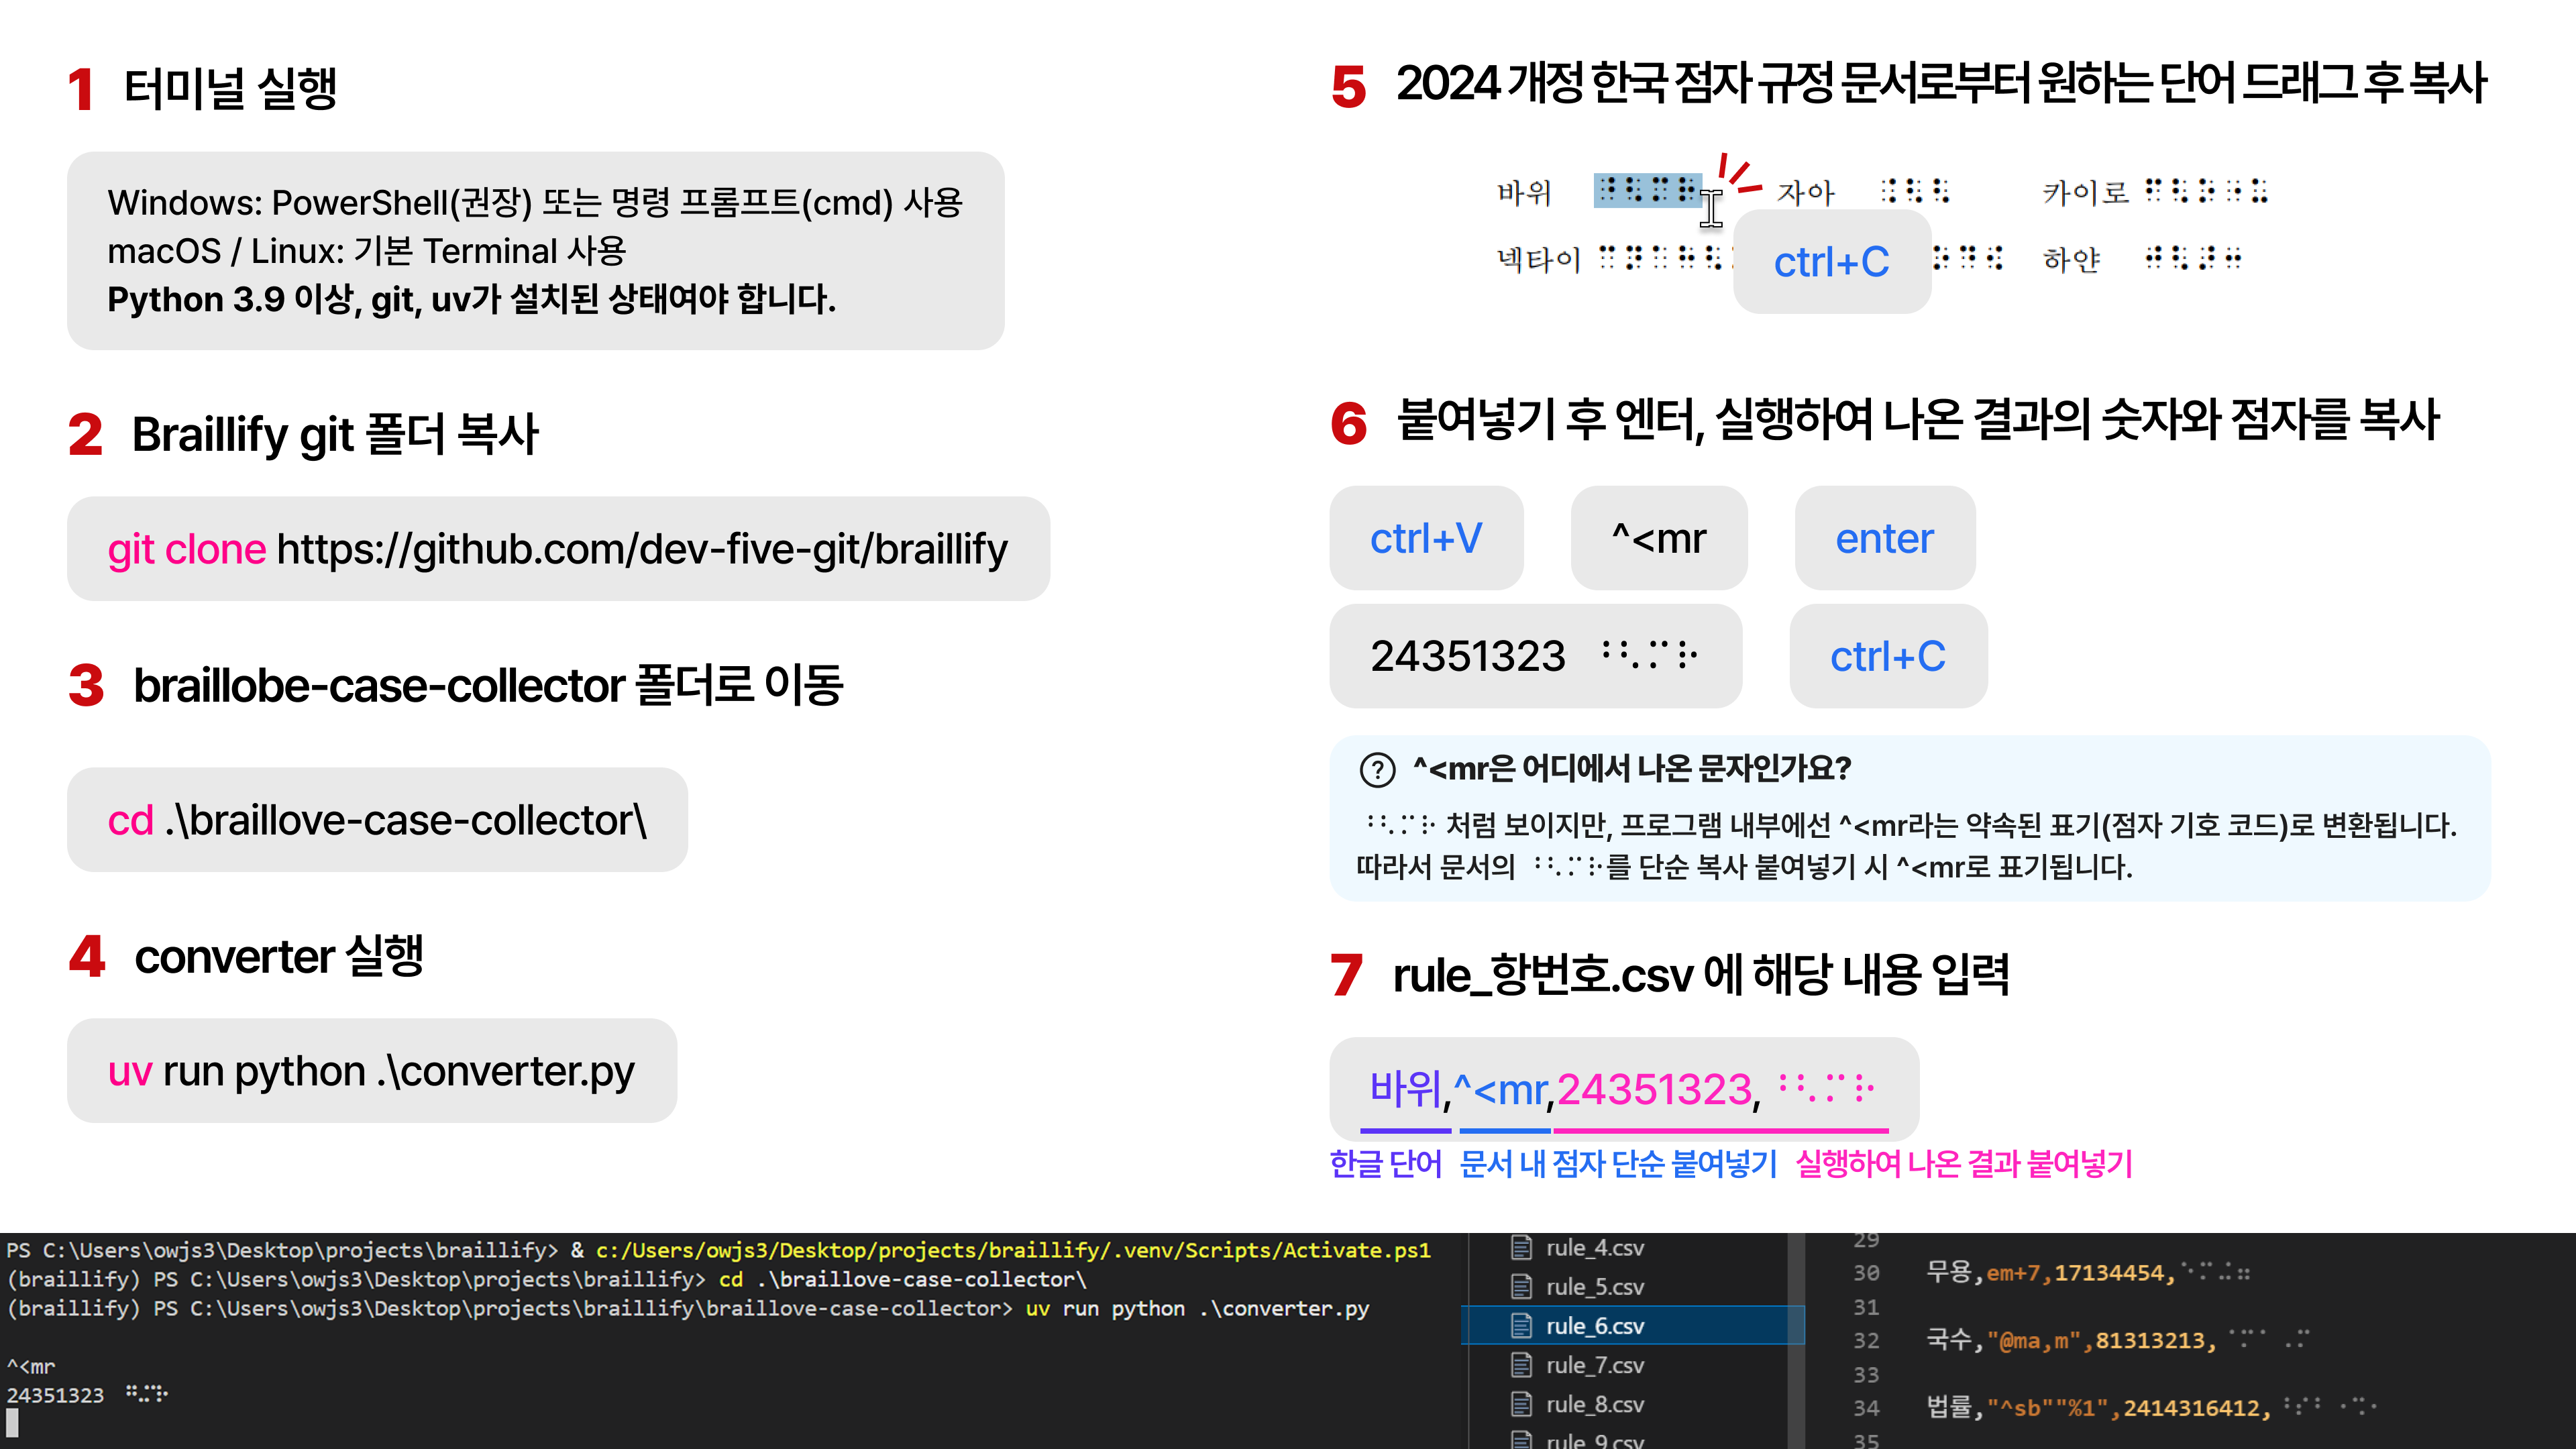Click the question mark help icon
Image resolution: width=2576 pixels, height=1449 pixels.
(x=1377, y=769)
